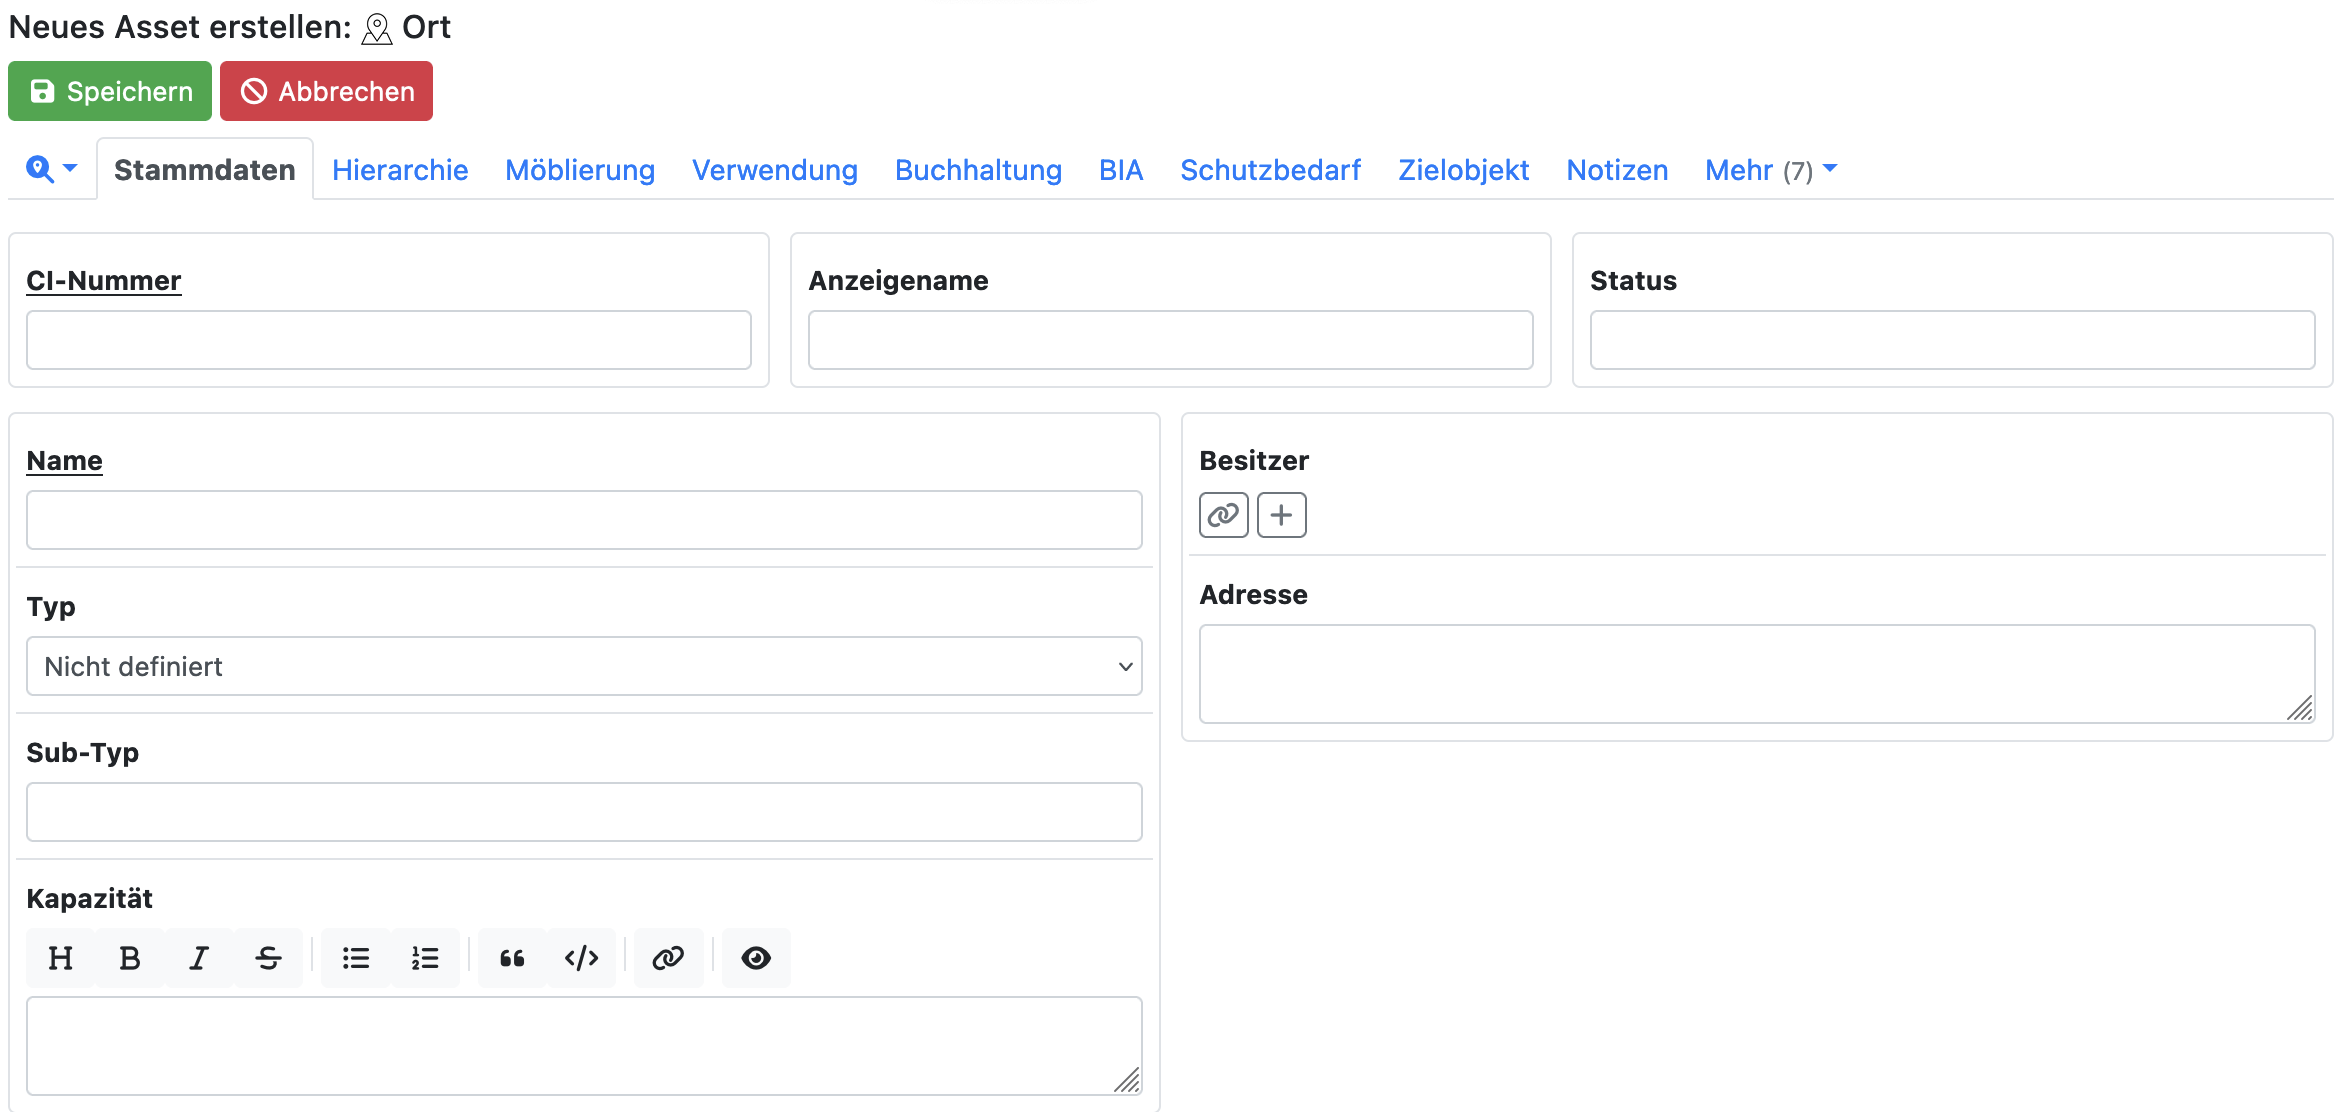Click into the Adresse text area
Image resolution: width=2348 pixels, height=1112 pixels.
point(1757,674)
